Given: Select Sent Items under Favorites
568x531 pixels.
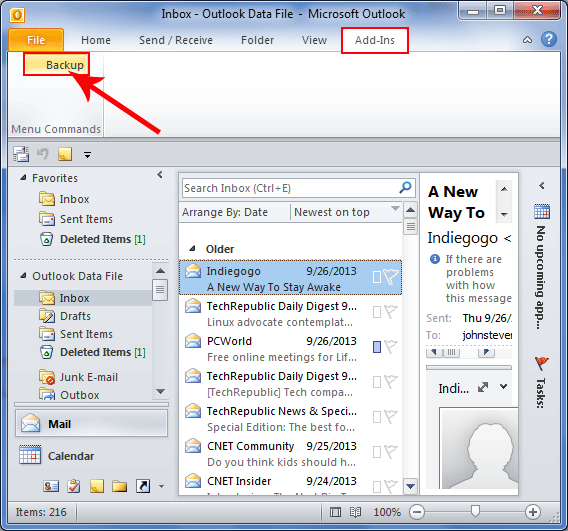Looking at the screenshot, I should click(86, 219).
